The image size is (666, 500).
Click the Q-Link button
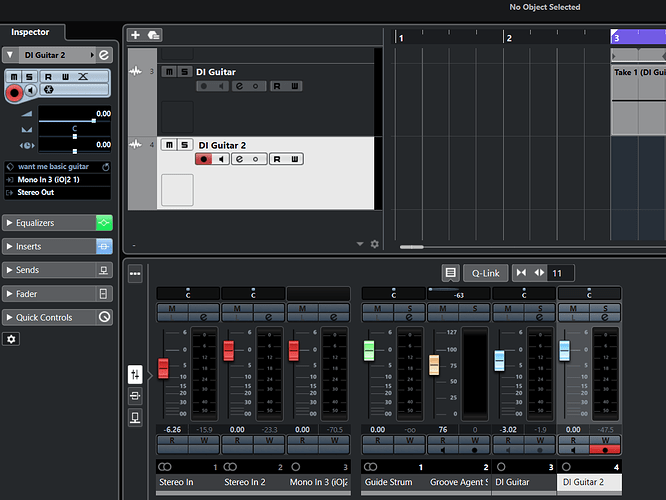point(485,273)
